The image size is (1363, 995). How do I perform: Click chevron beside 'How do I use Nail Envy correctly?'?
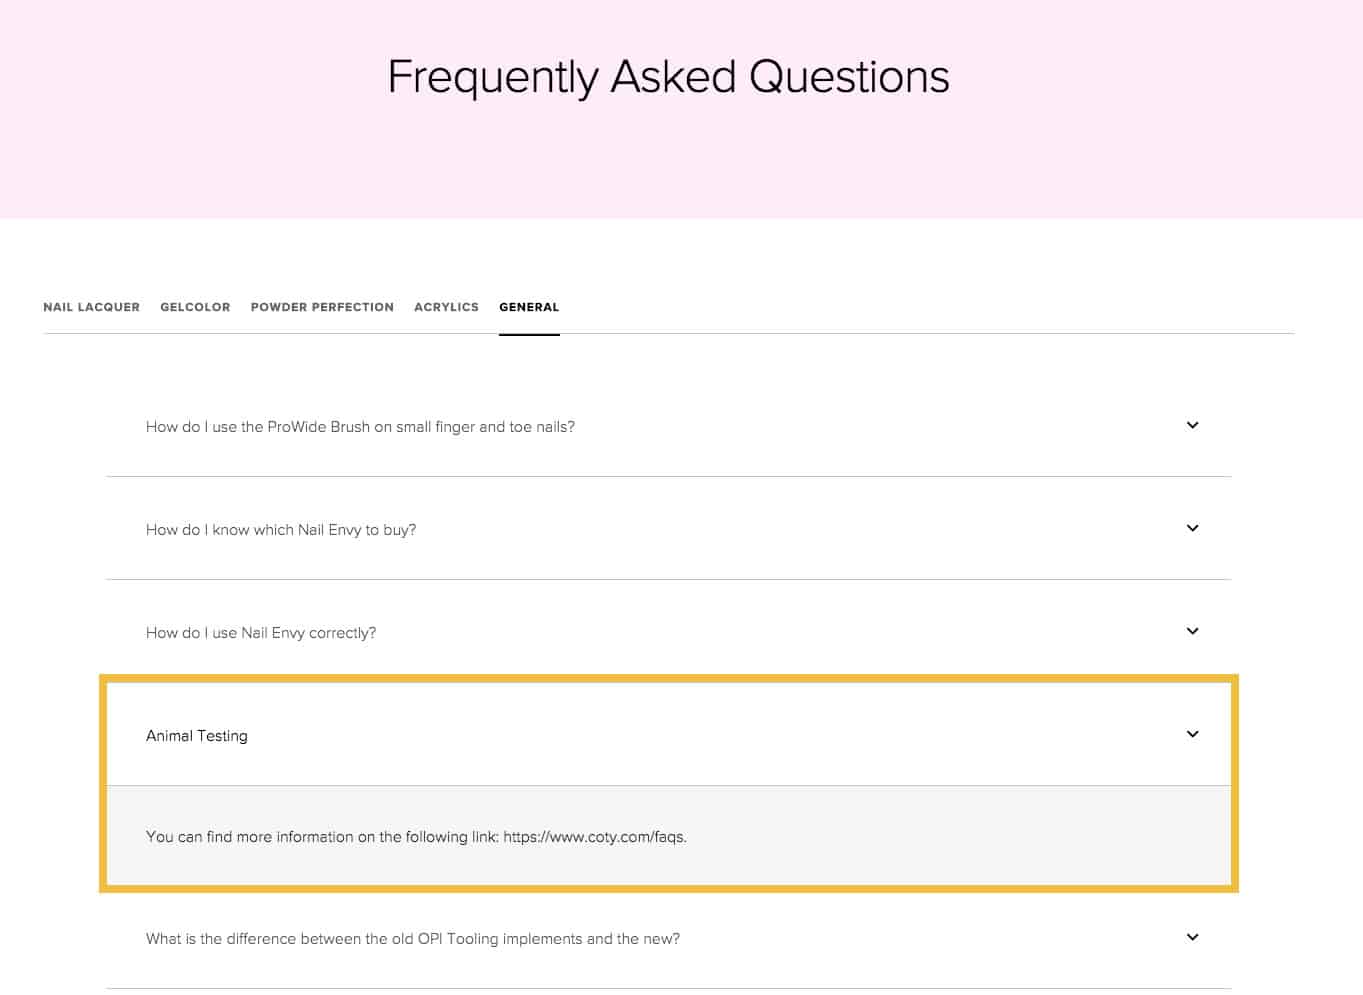[x=1192, y=631]
